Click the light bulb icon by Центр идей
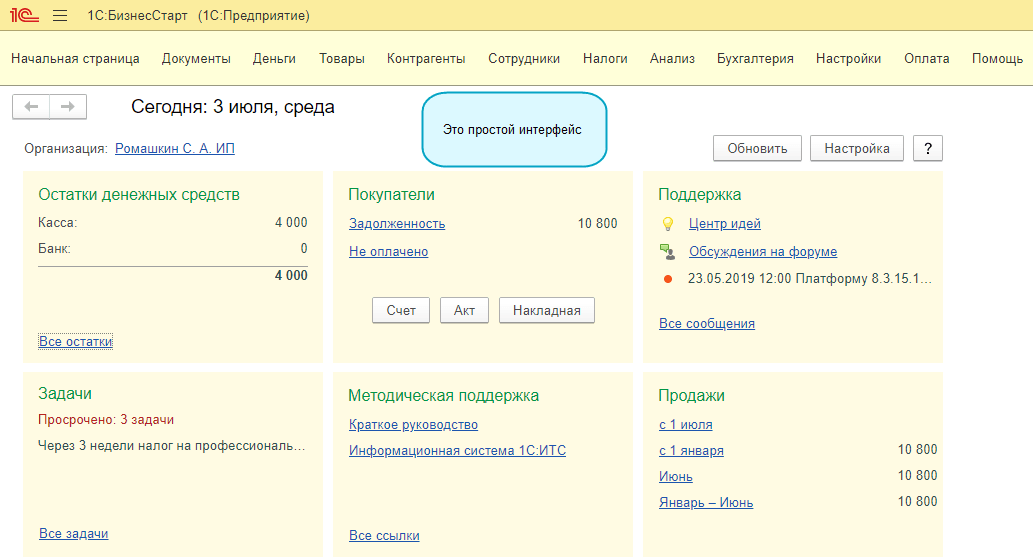 tap(667, 224)
